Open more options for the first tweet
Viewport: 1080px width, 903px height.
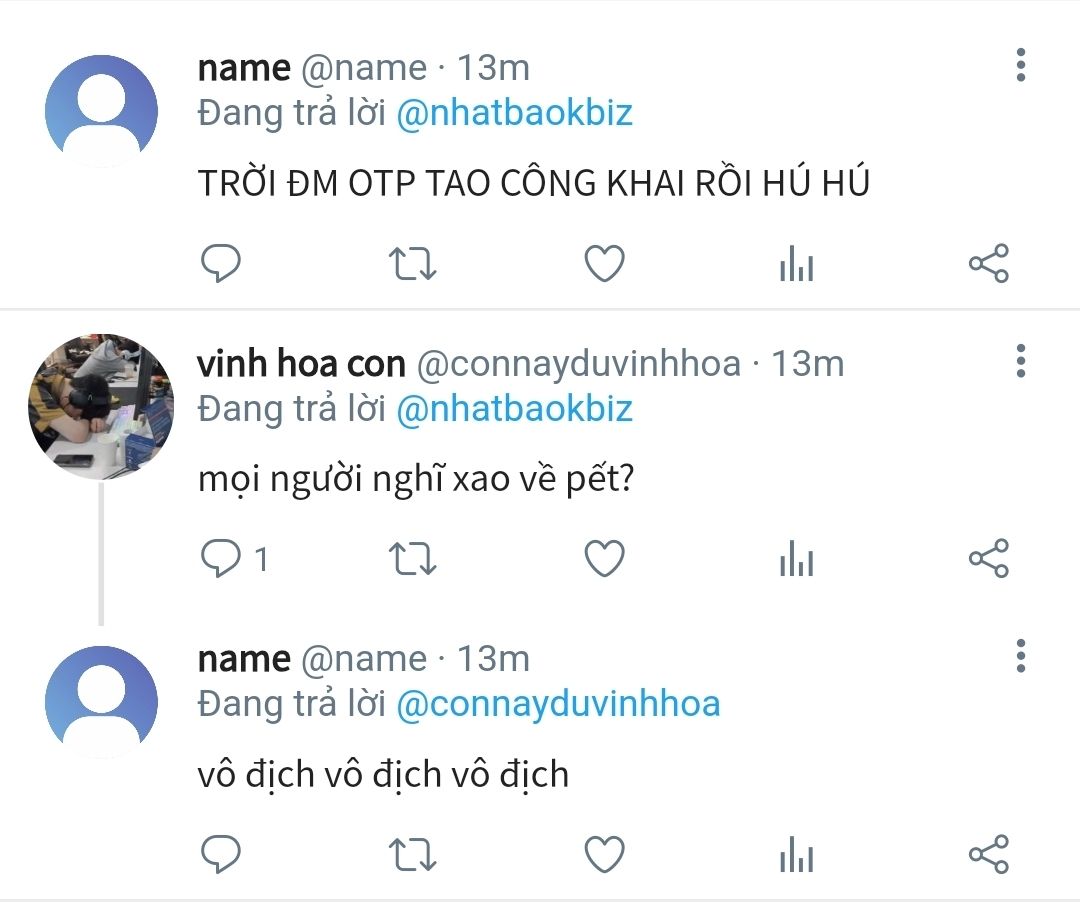click(x=1020, y=64)
